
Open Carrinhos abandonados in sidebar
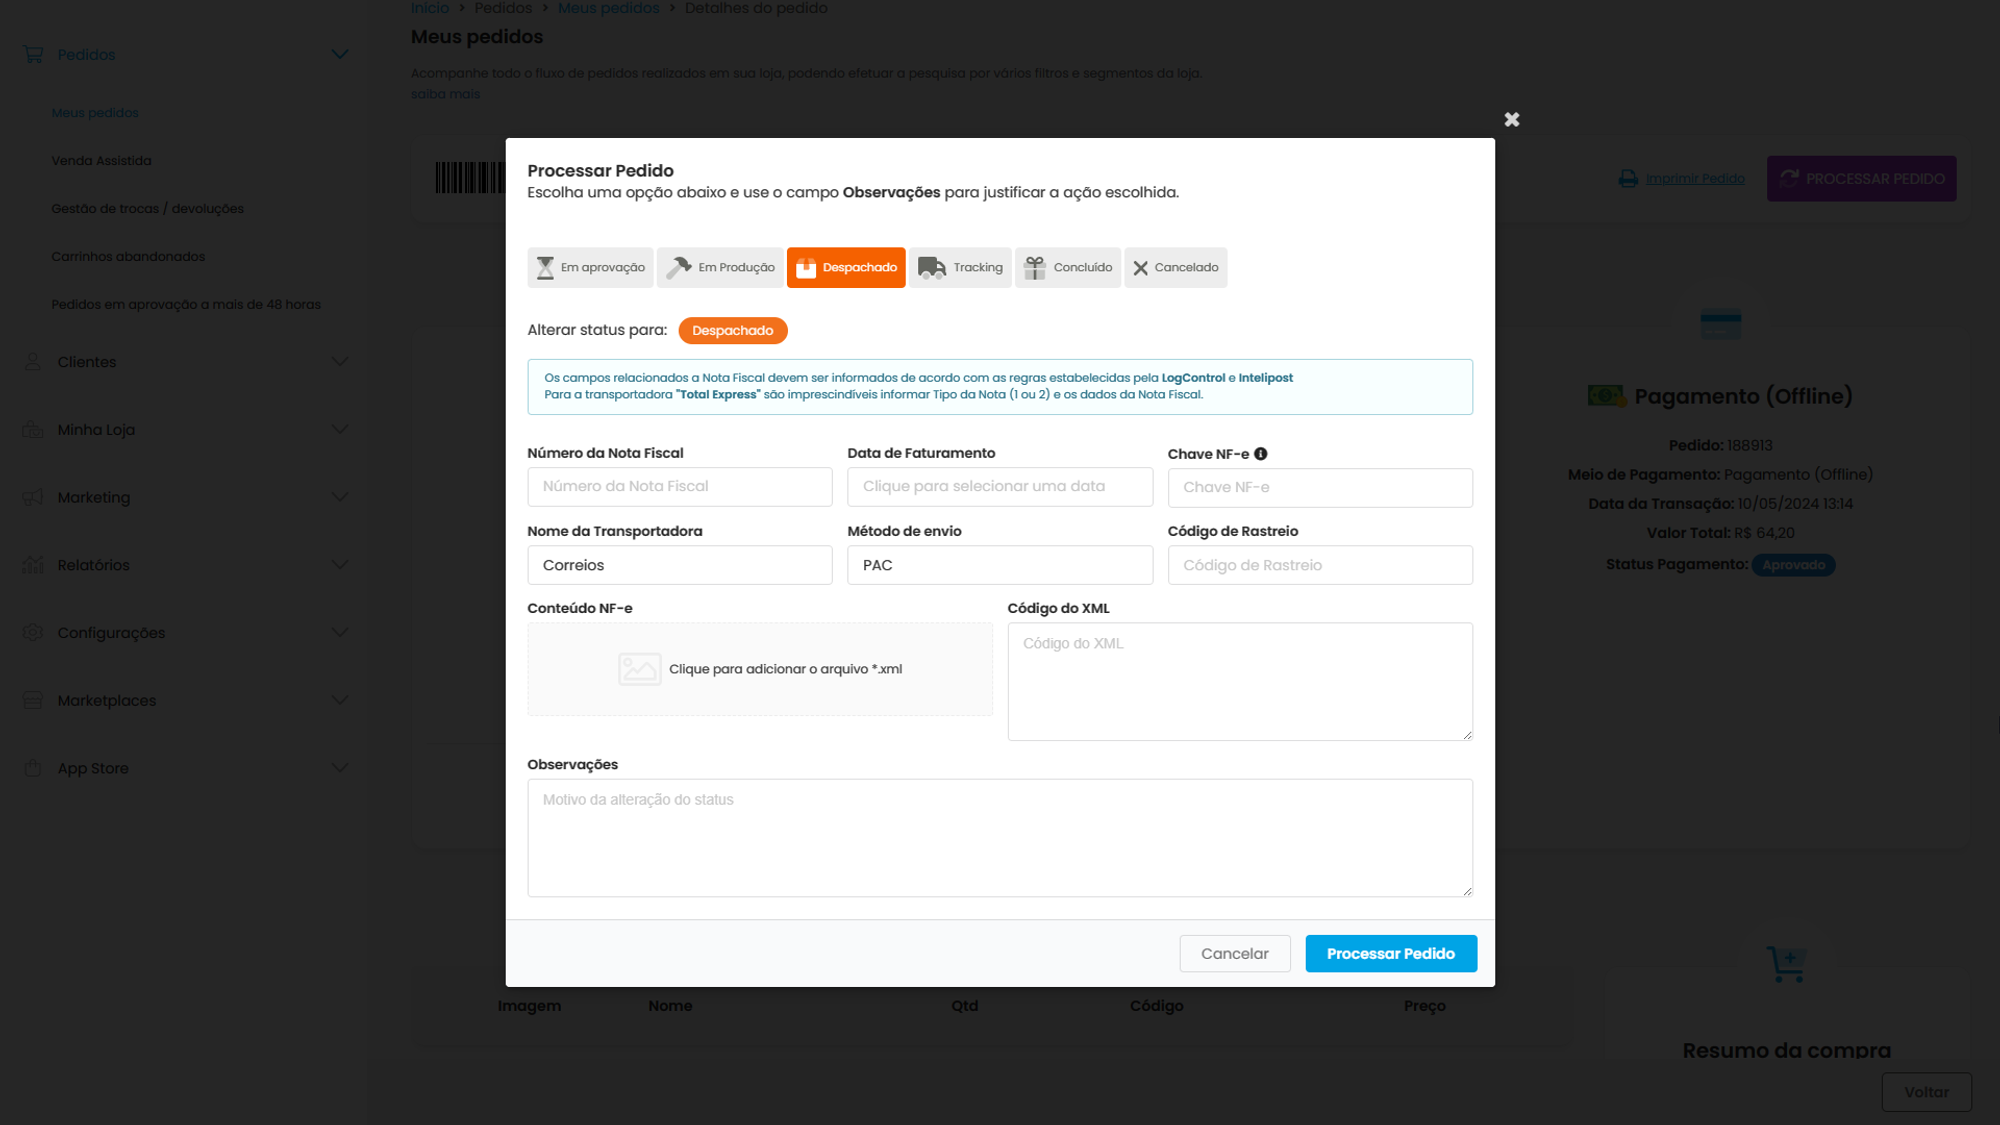point(128,257)
